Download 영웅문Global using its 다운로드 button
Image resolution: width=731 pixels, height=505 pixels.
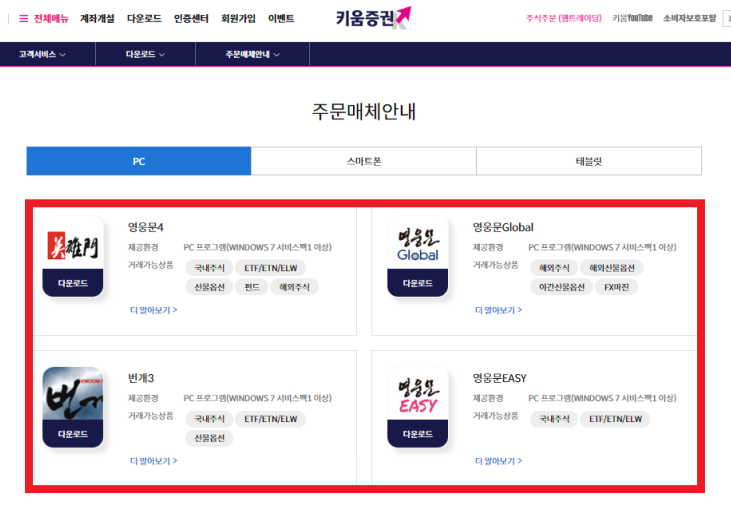coord(418,283)
